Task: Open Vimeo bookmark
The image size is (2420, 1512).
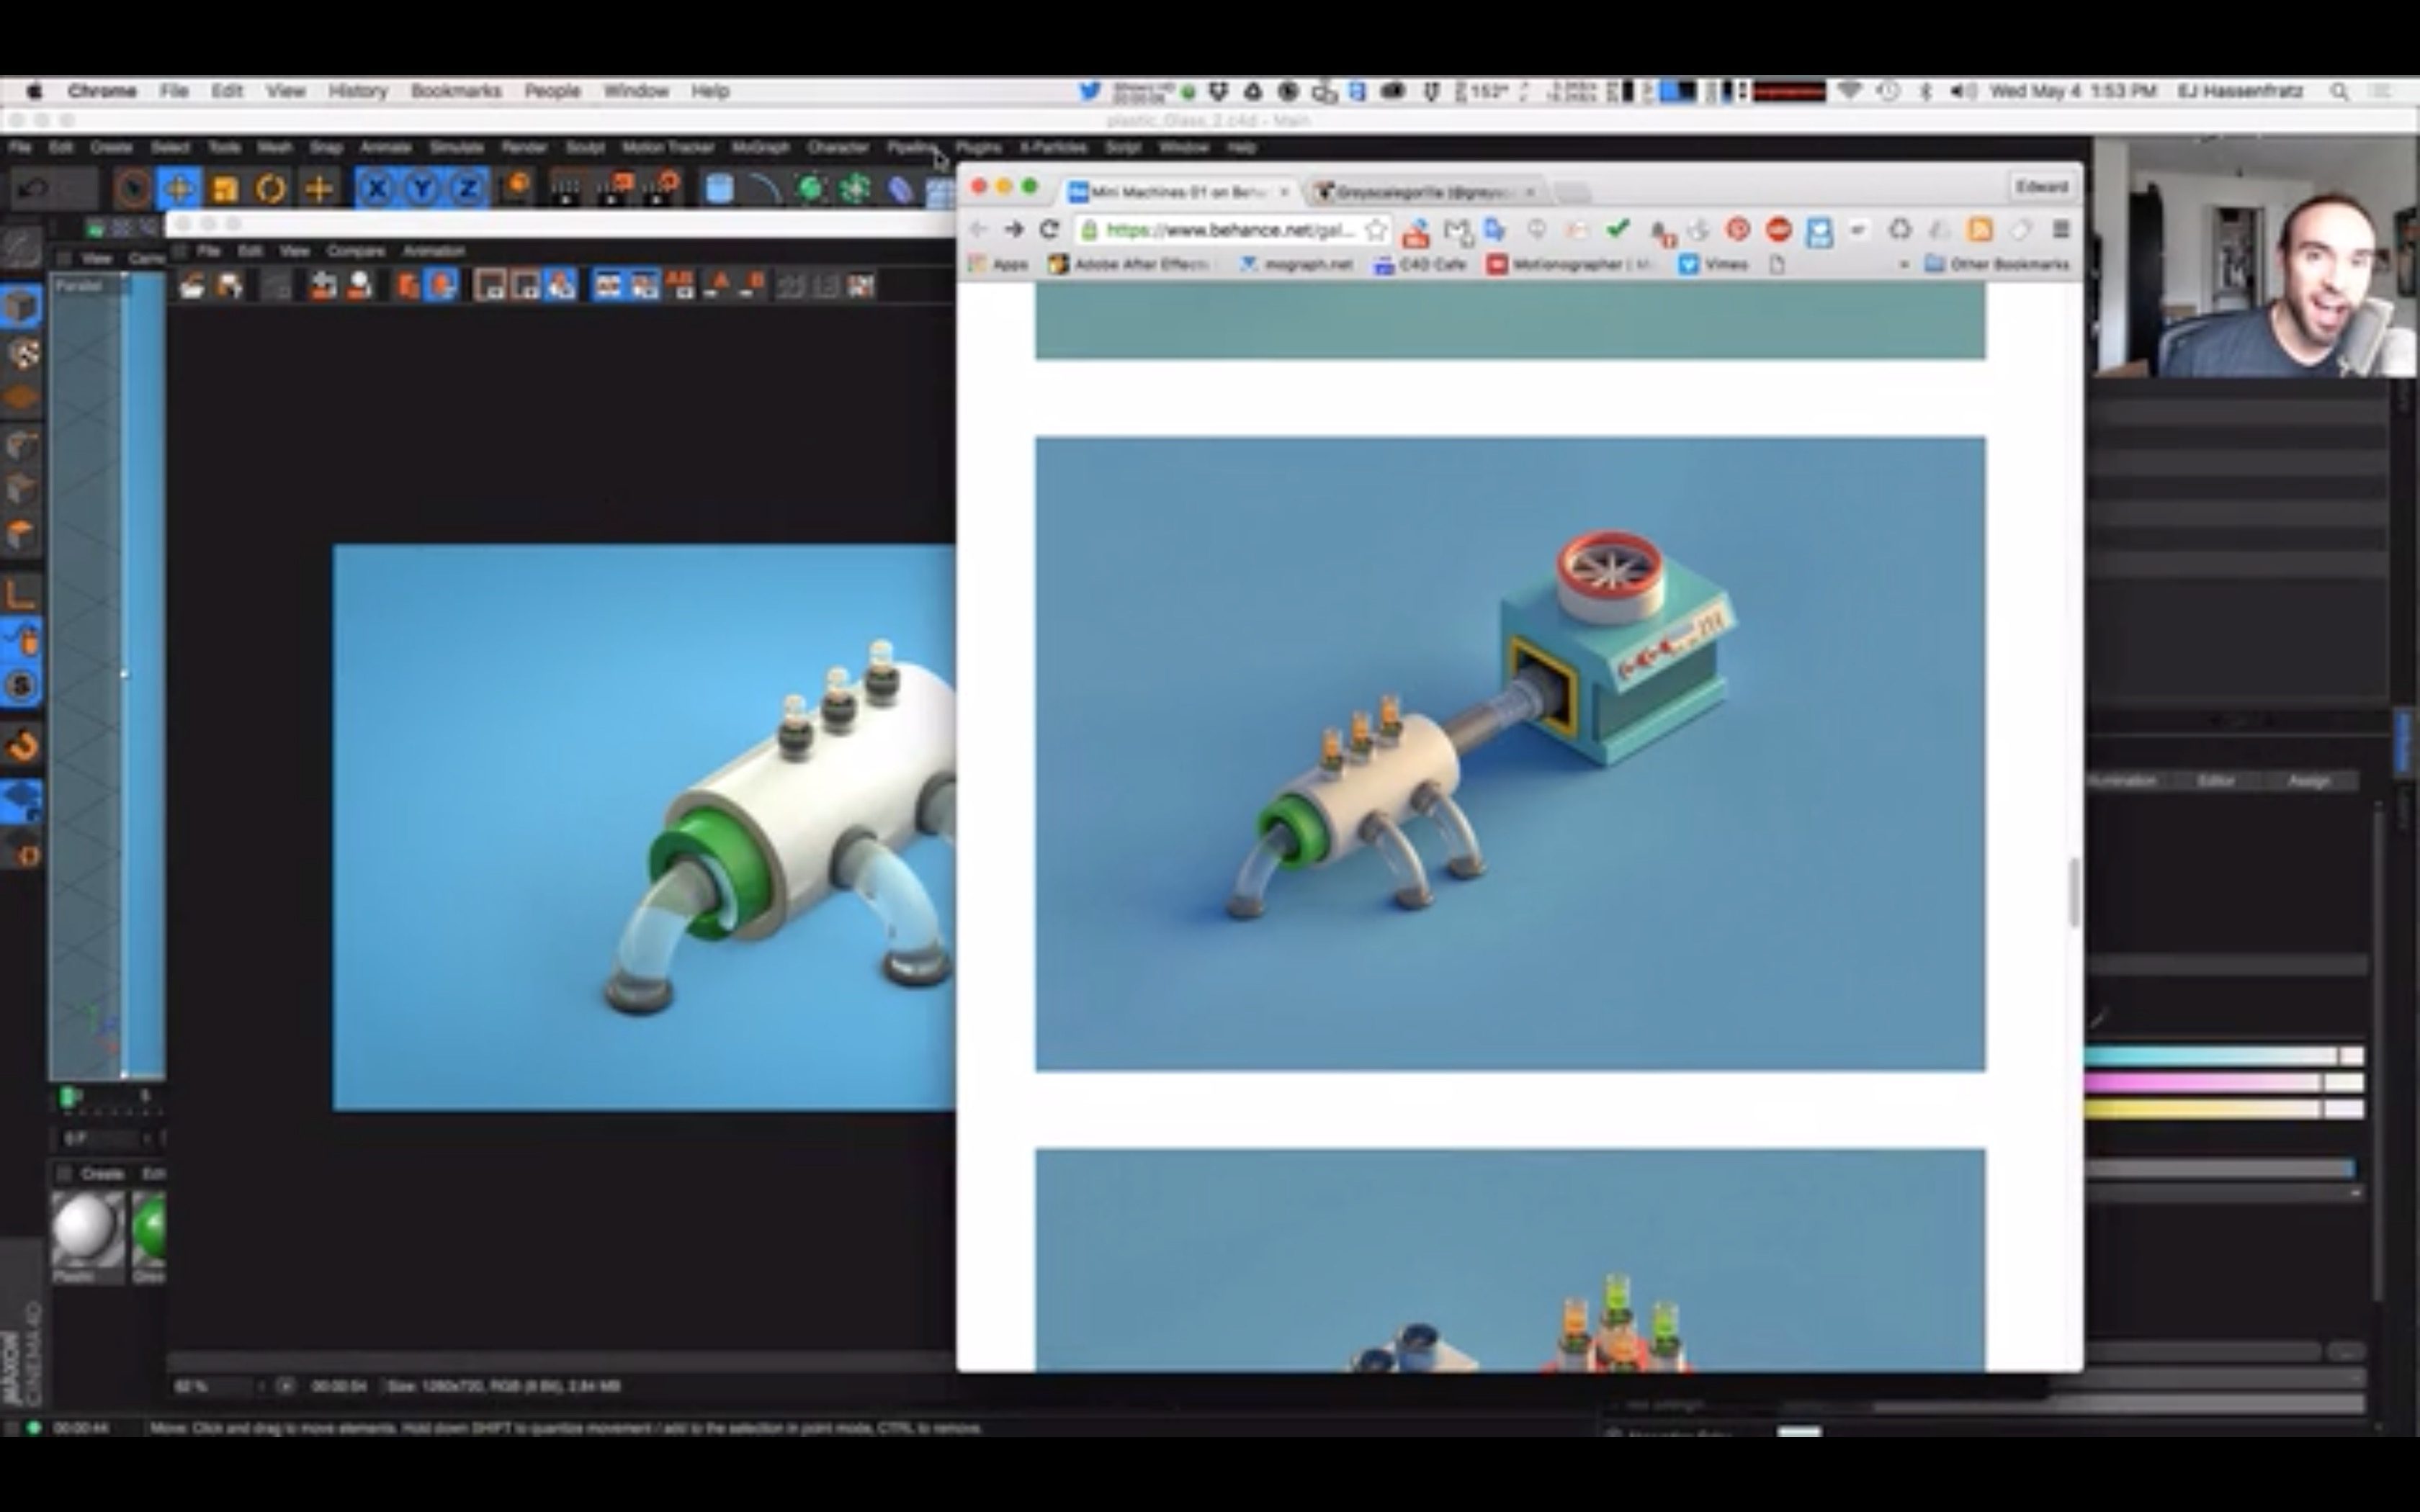Action: (1713, 265)
